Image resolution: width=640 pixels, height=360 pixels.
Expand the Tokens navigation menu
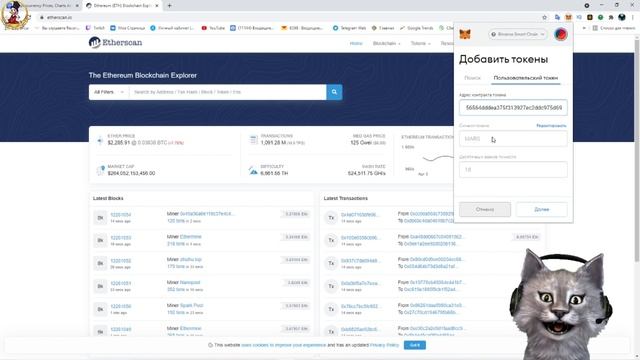(x=420, y=43)
